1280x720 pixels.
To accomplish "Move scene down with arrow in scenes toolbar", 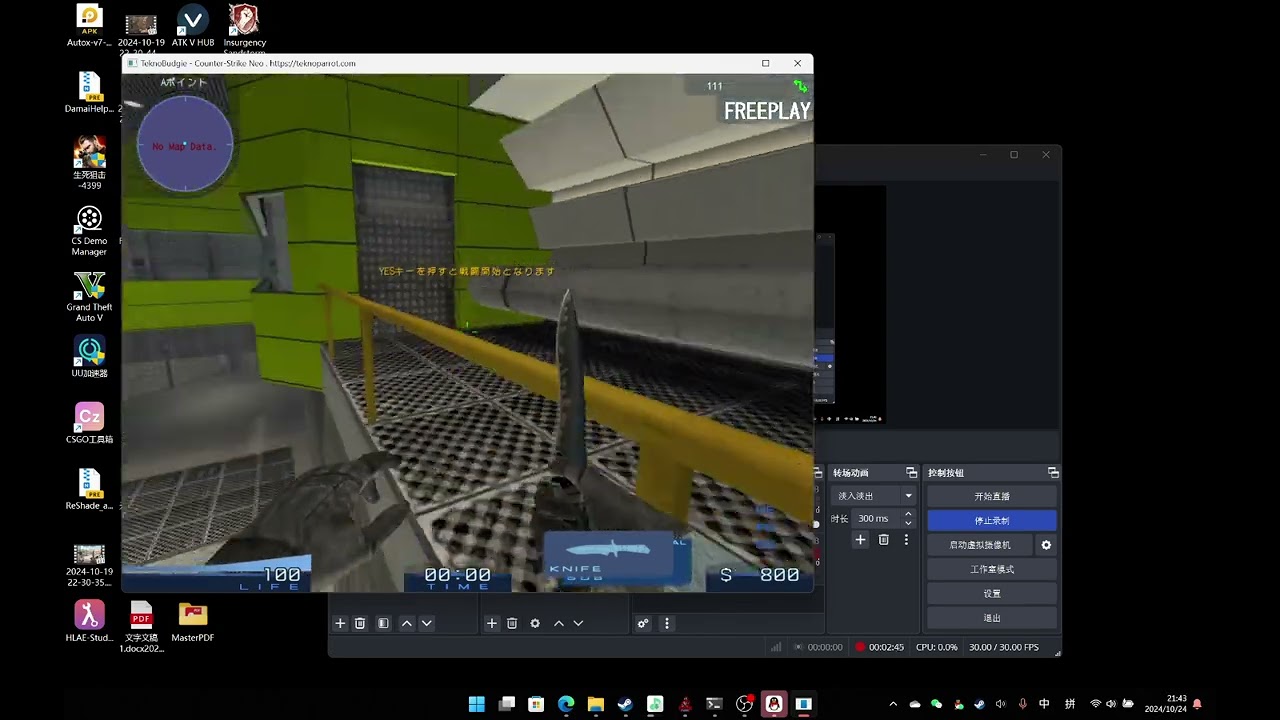I will tap(426, 623).
